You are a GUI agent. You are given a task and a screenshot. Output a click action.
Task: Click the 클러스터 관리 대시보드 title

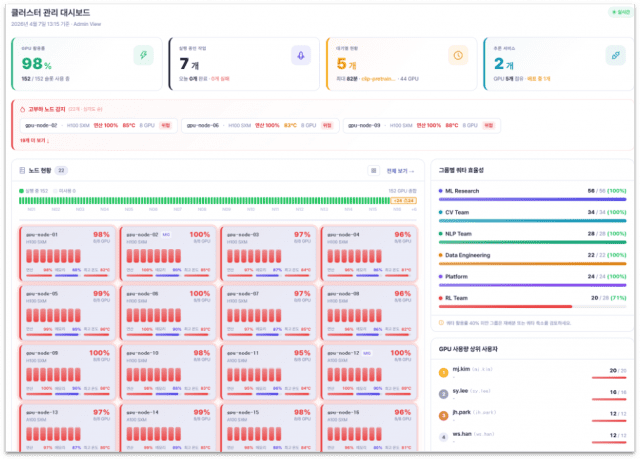(51, 13)
